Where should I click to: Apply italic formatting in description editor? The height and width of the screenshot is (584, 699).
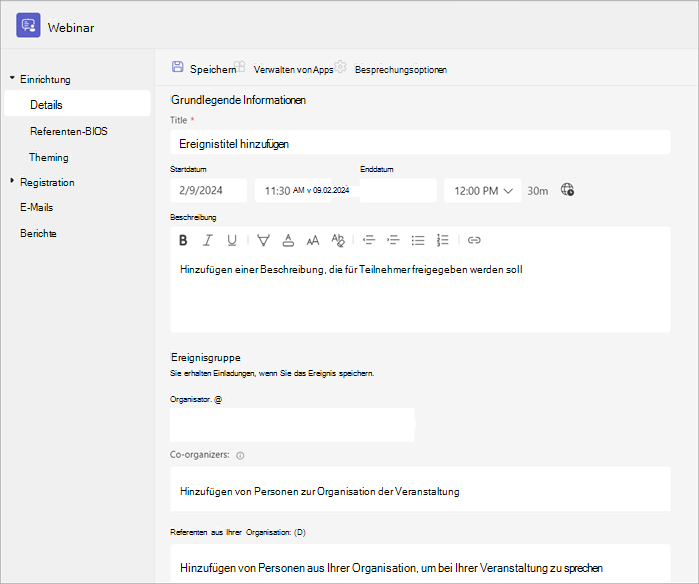tap(207, 240)
